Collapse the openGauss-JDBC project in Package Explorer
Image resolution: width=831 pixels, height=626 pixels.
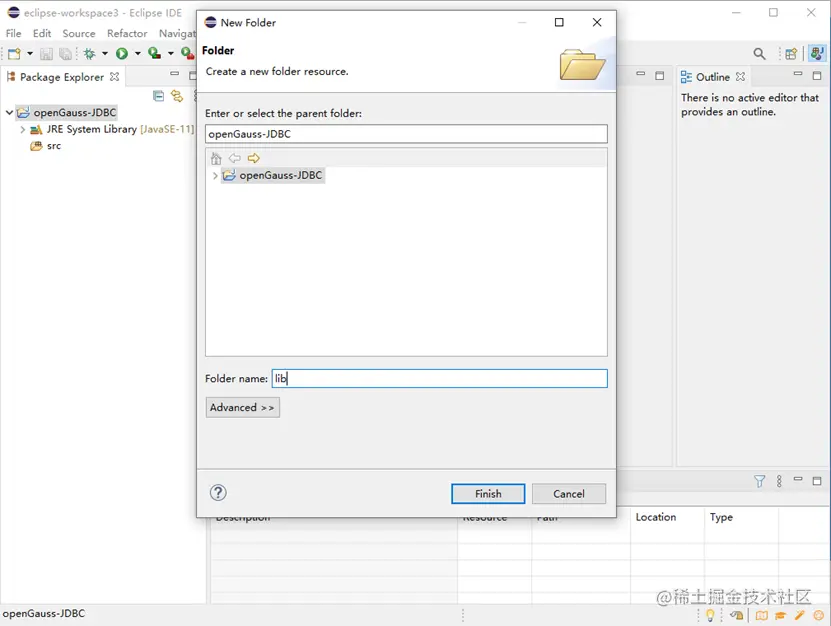click(10, 112)
